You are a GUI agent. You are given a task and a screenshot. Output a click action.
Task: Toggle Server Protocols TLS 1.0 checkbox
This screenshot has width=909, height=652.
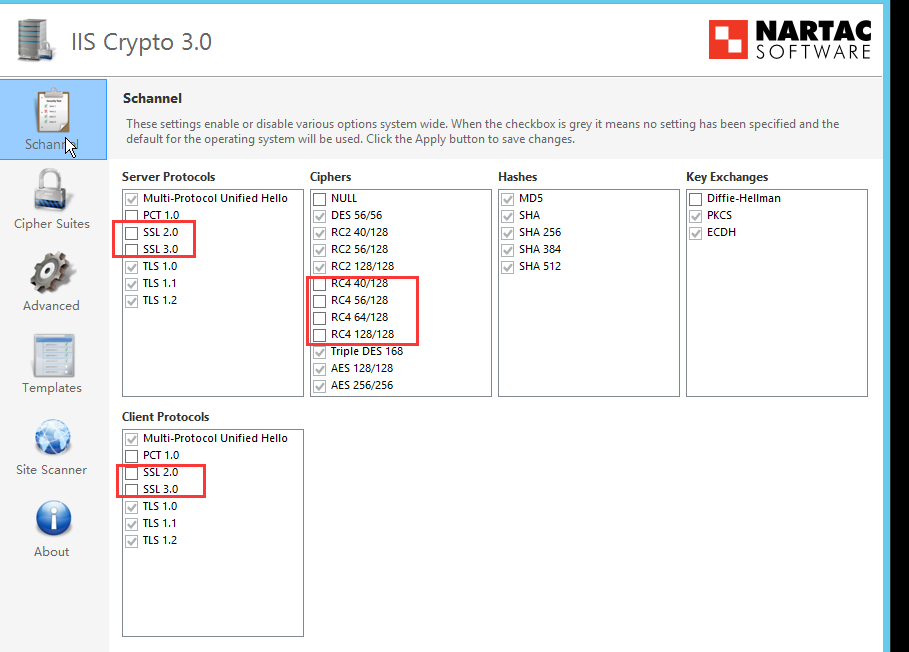pyautogui.click(x=132, y=267)
